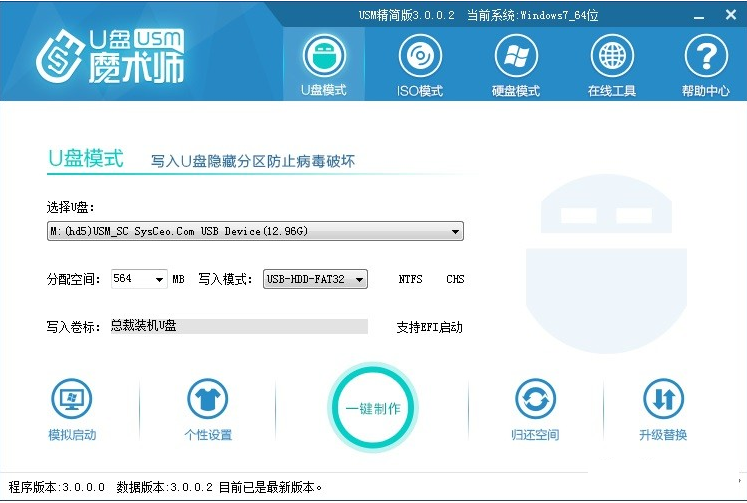Minimize the USM window
Image resolution: width=747 pixels, height=503 pixels.
[x=699, y=16]
